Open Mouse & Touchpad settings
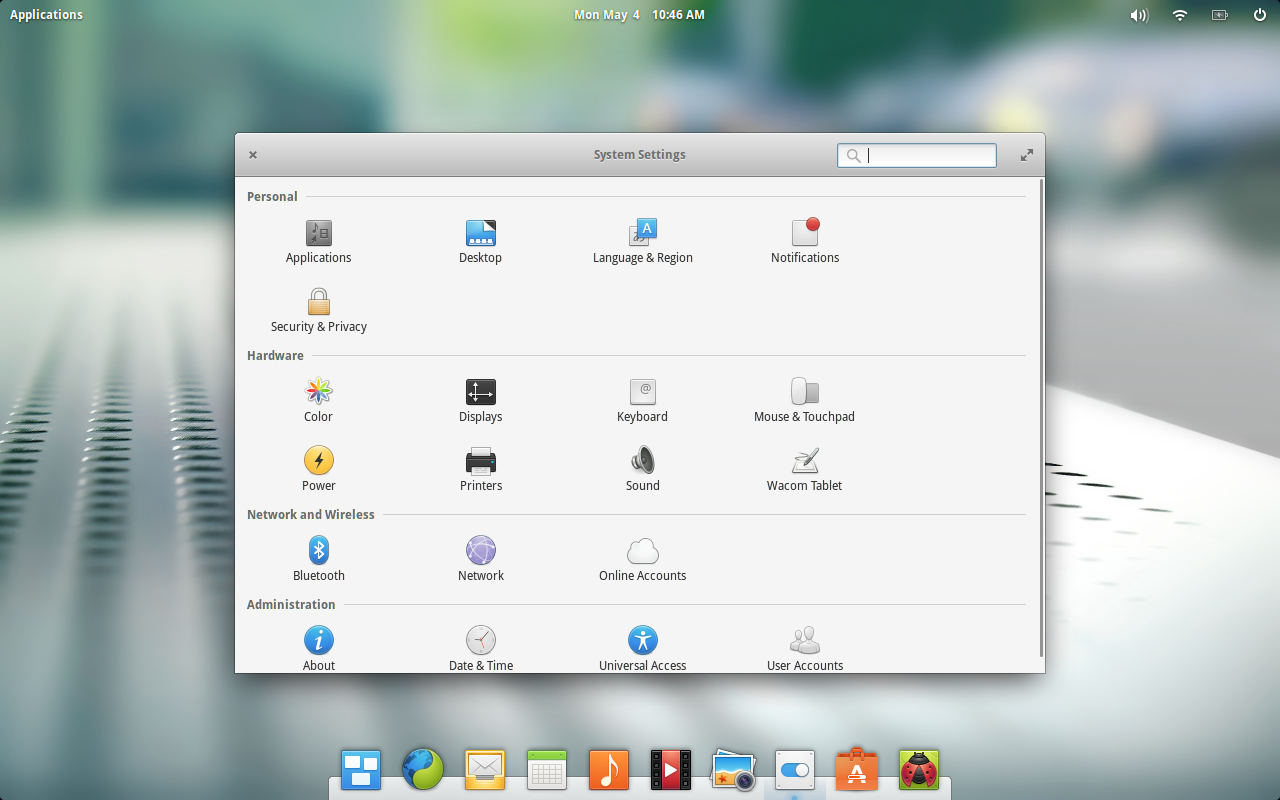Image resolution: width=1280 pixels, height=800 pixels. (804, 399)
